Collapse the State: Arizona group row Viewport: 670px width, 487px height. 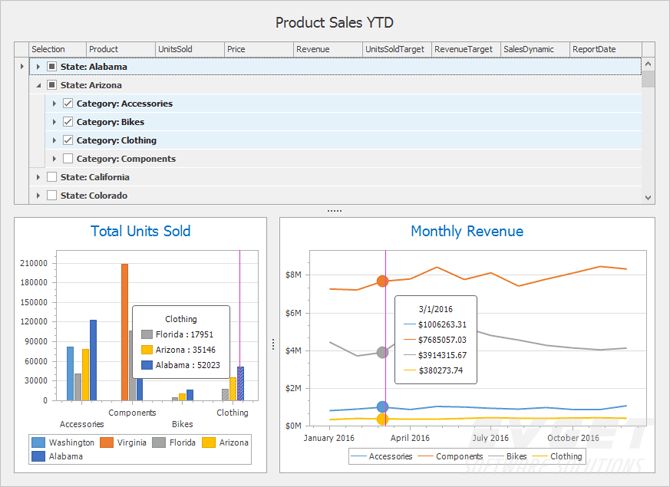tap(38, 85)
